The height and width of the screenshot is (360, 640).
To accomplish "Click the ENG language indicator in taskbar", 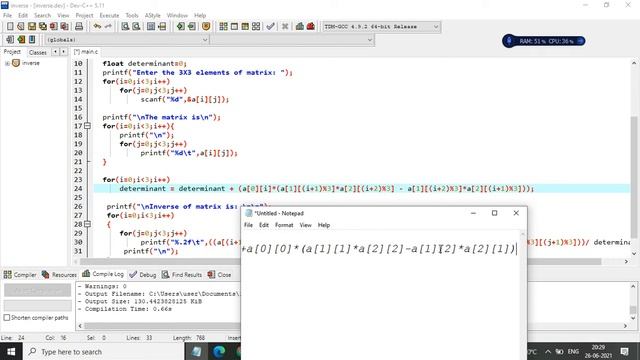I will (573, 351).
